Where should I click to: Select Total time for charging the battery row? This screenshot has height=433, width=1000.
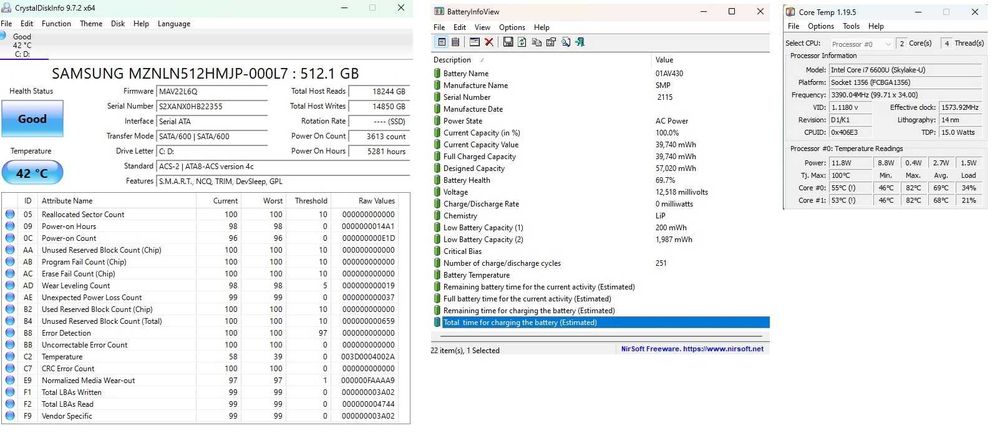600,323
